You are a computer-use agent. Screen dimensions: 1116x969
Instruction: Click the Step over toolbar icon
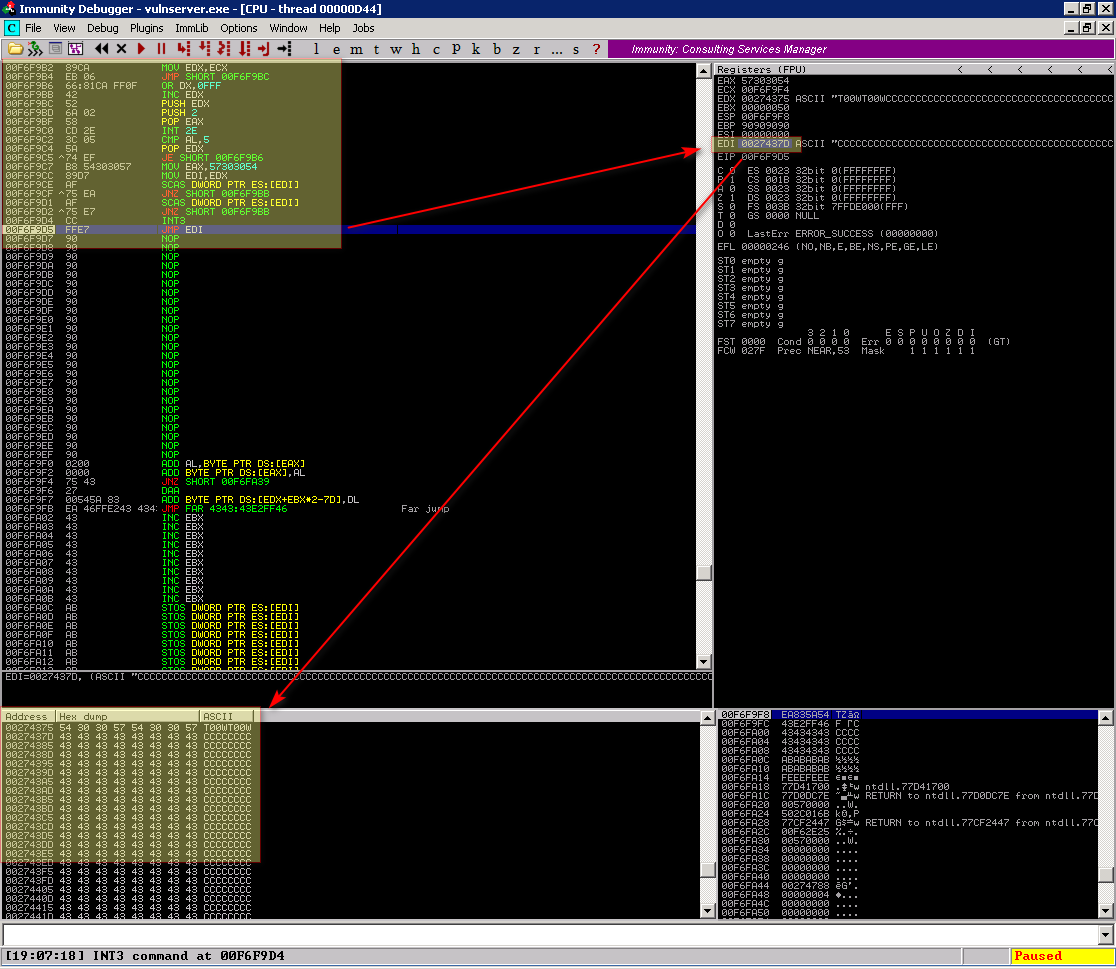pyautogui.click(x=204, y=49)
